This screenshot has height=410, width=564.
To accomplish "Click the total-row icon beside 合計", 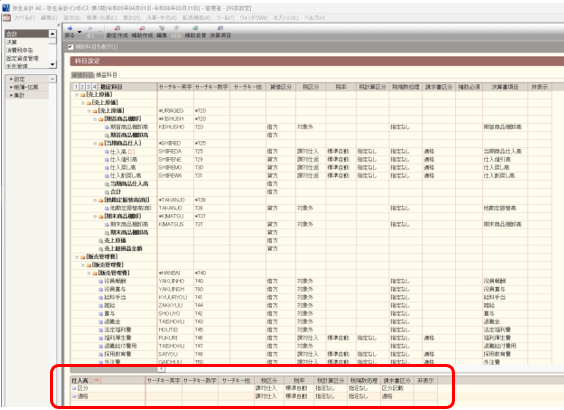I will pyautogui.click(x=107, y=192).
